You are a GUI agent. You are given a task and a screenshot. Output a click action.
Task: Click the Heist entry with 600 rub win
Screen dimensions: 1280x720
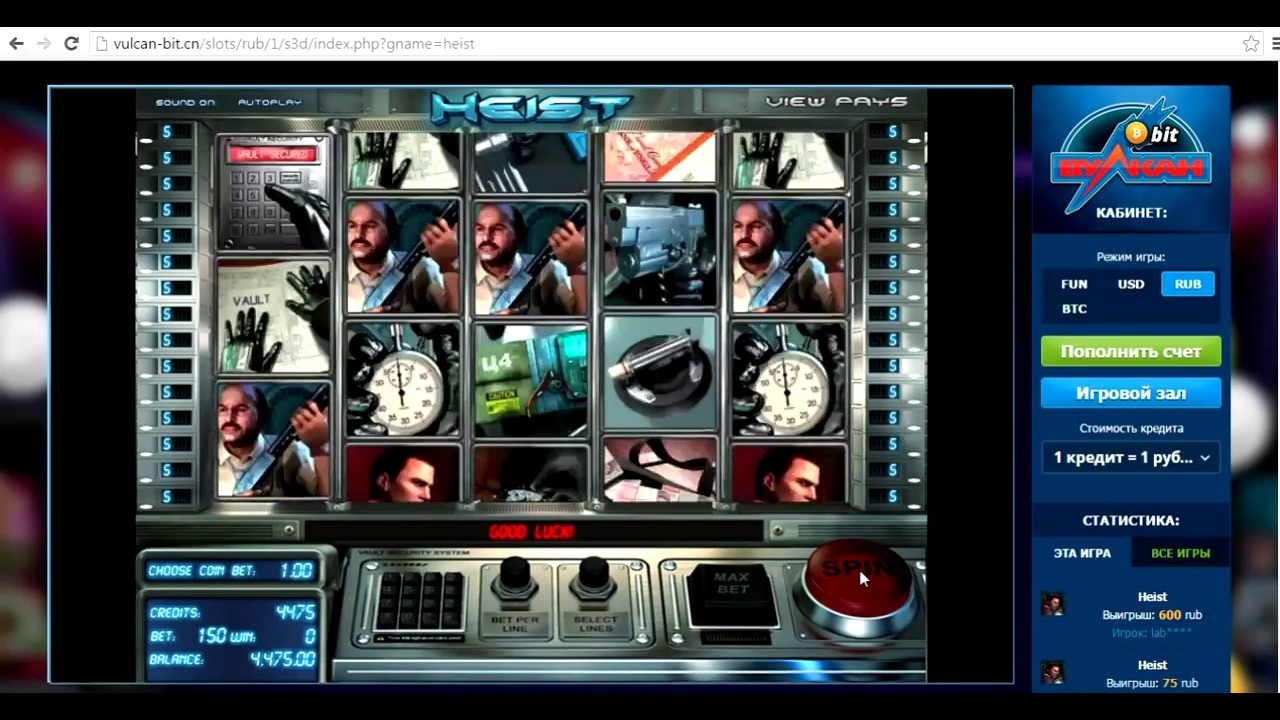click(1152, 614)
